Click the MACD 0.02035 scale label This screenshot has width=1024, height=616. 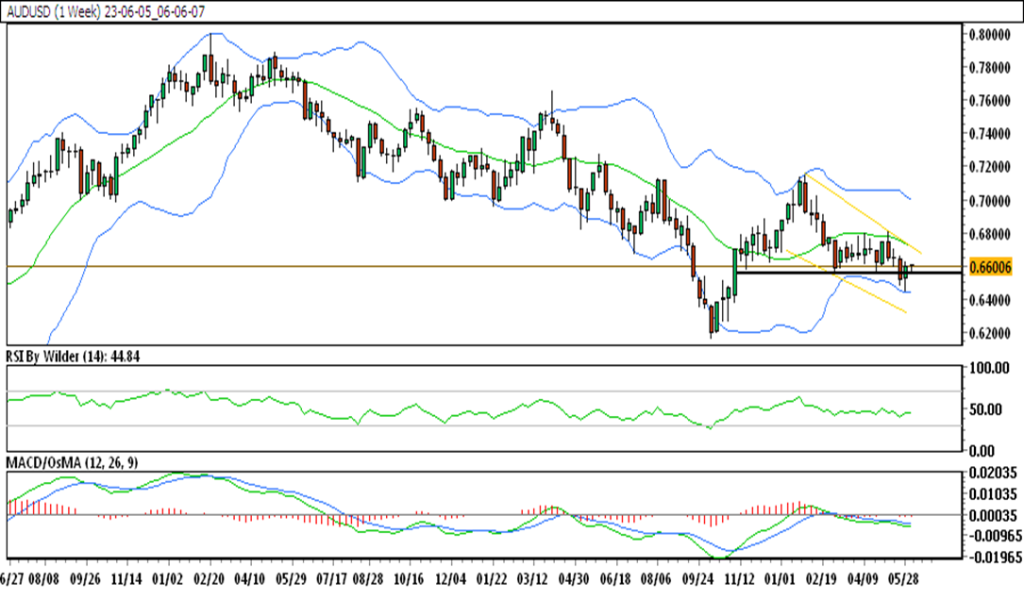coord(994,474)
